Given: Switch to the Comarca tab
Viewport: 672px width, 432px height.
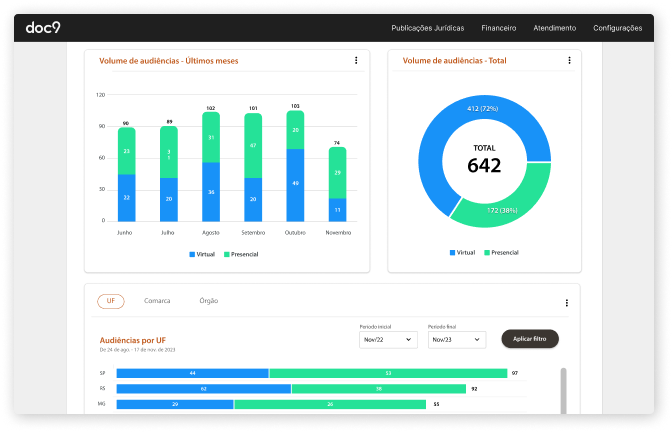Looking at the screenshot, I should click(x=157, y=301).
